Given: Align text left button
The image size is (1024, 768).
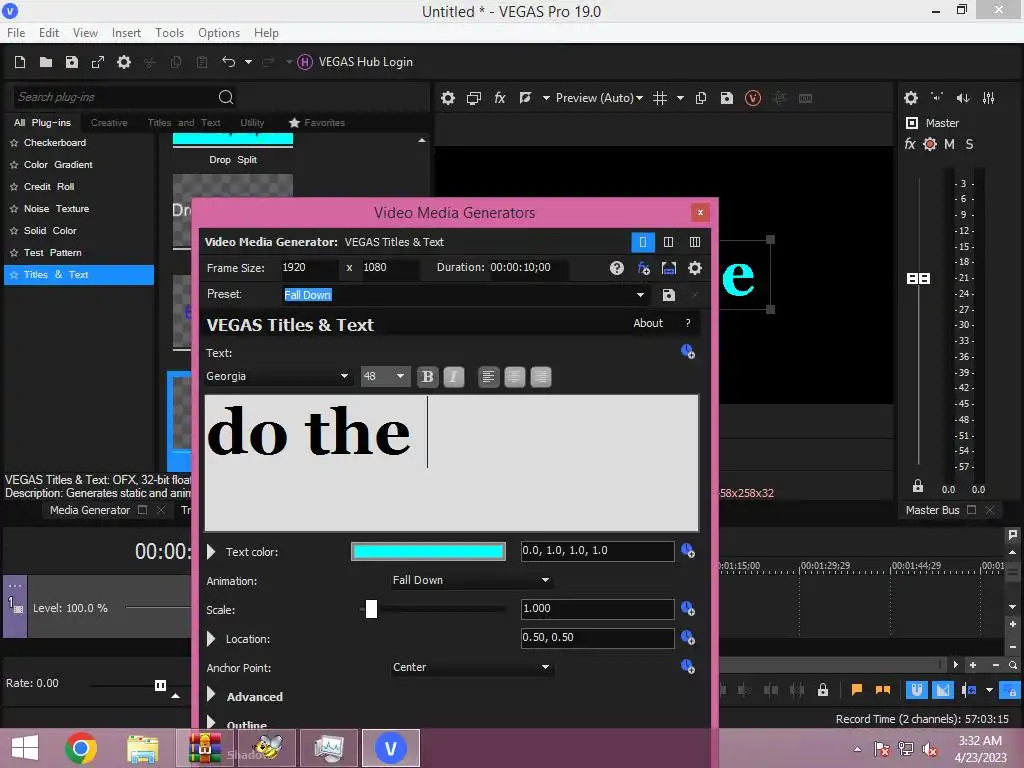Looking at the screenshot, I should pyautogui.click(x=488, y=377).
